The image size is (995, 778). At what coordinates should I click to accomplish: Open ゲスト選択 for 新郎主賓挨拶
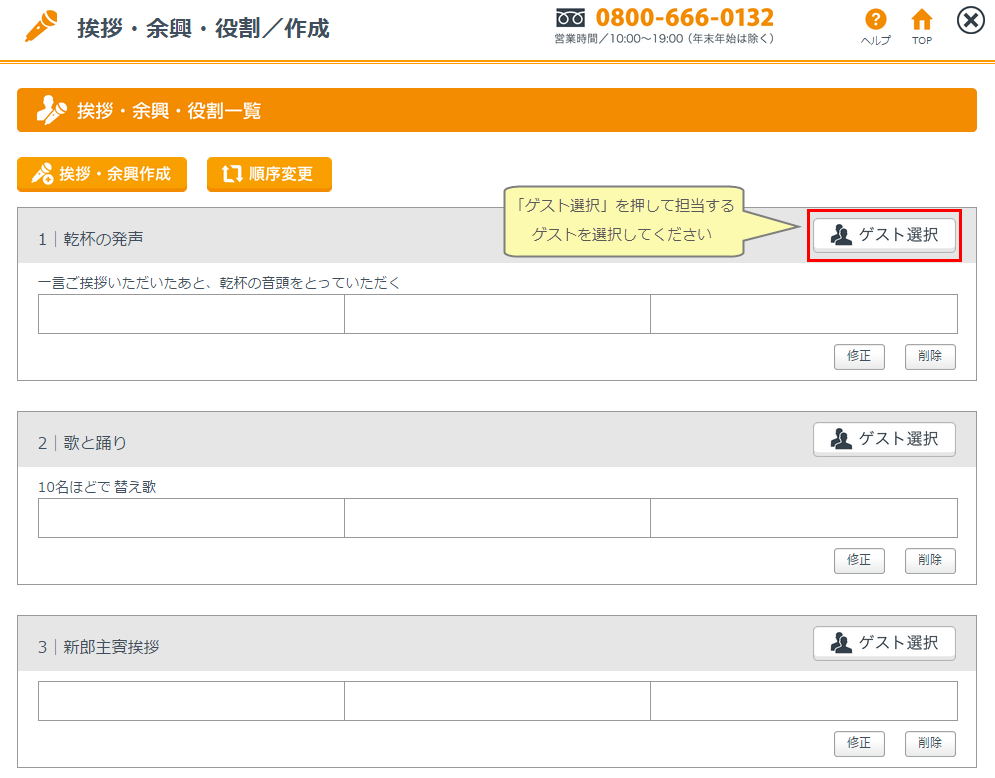pos(884,643)
